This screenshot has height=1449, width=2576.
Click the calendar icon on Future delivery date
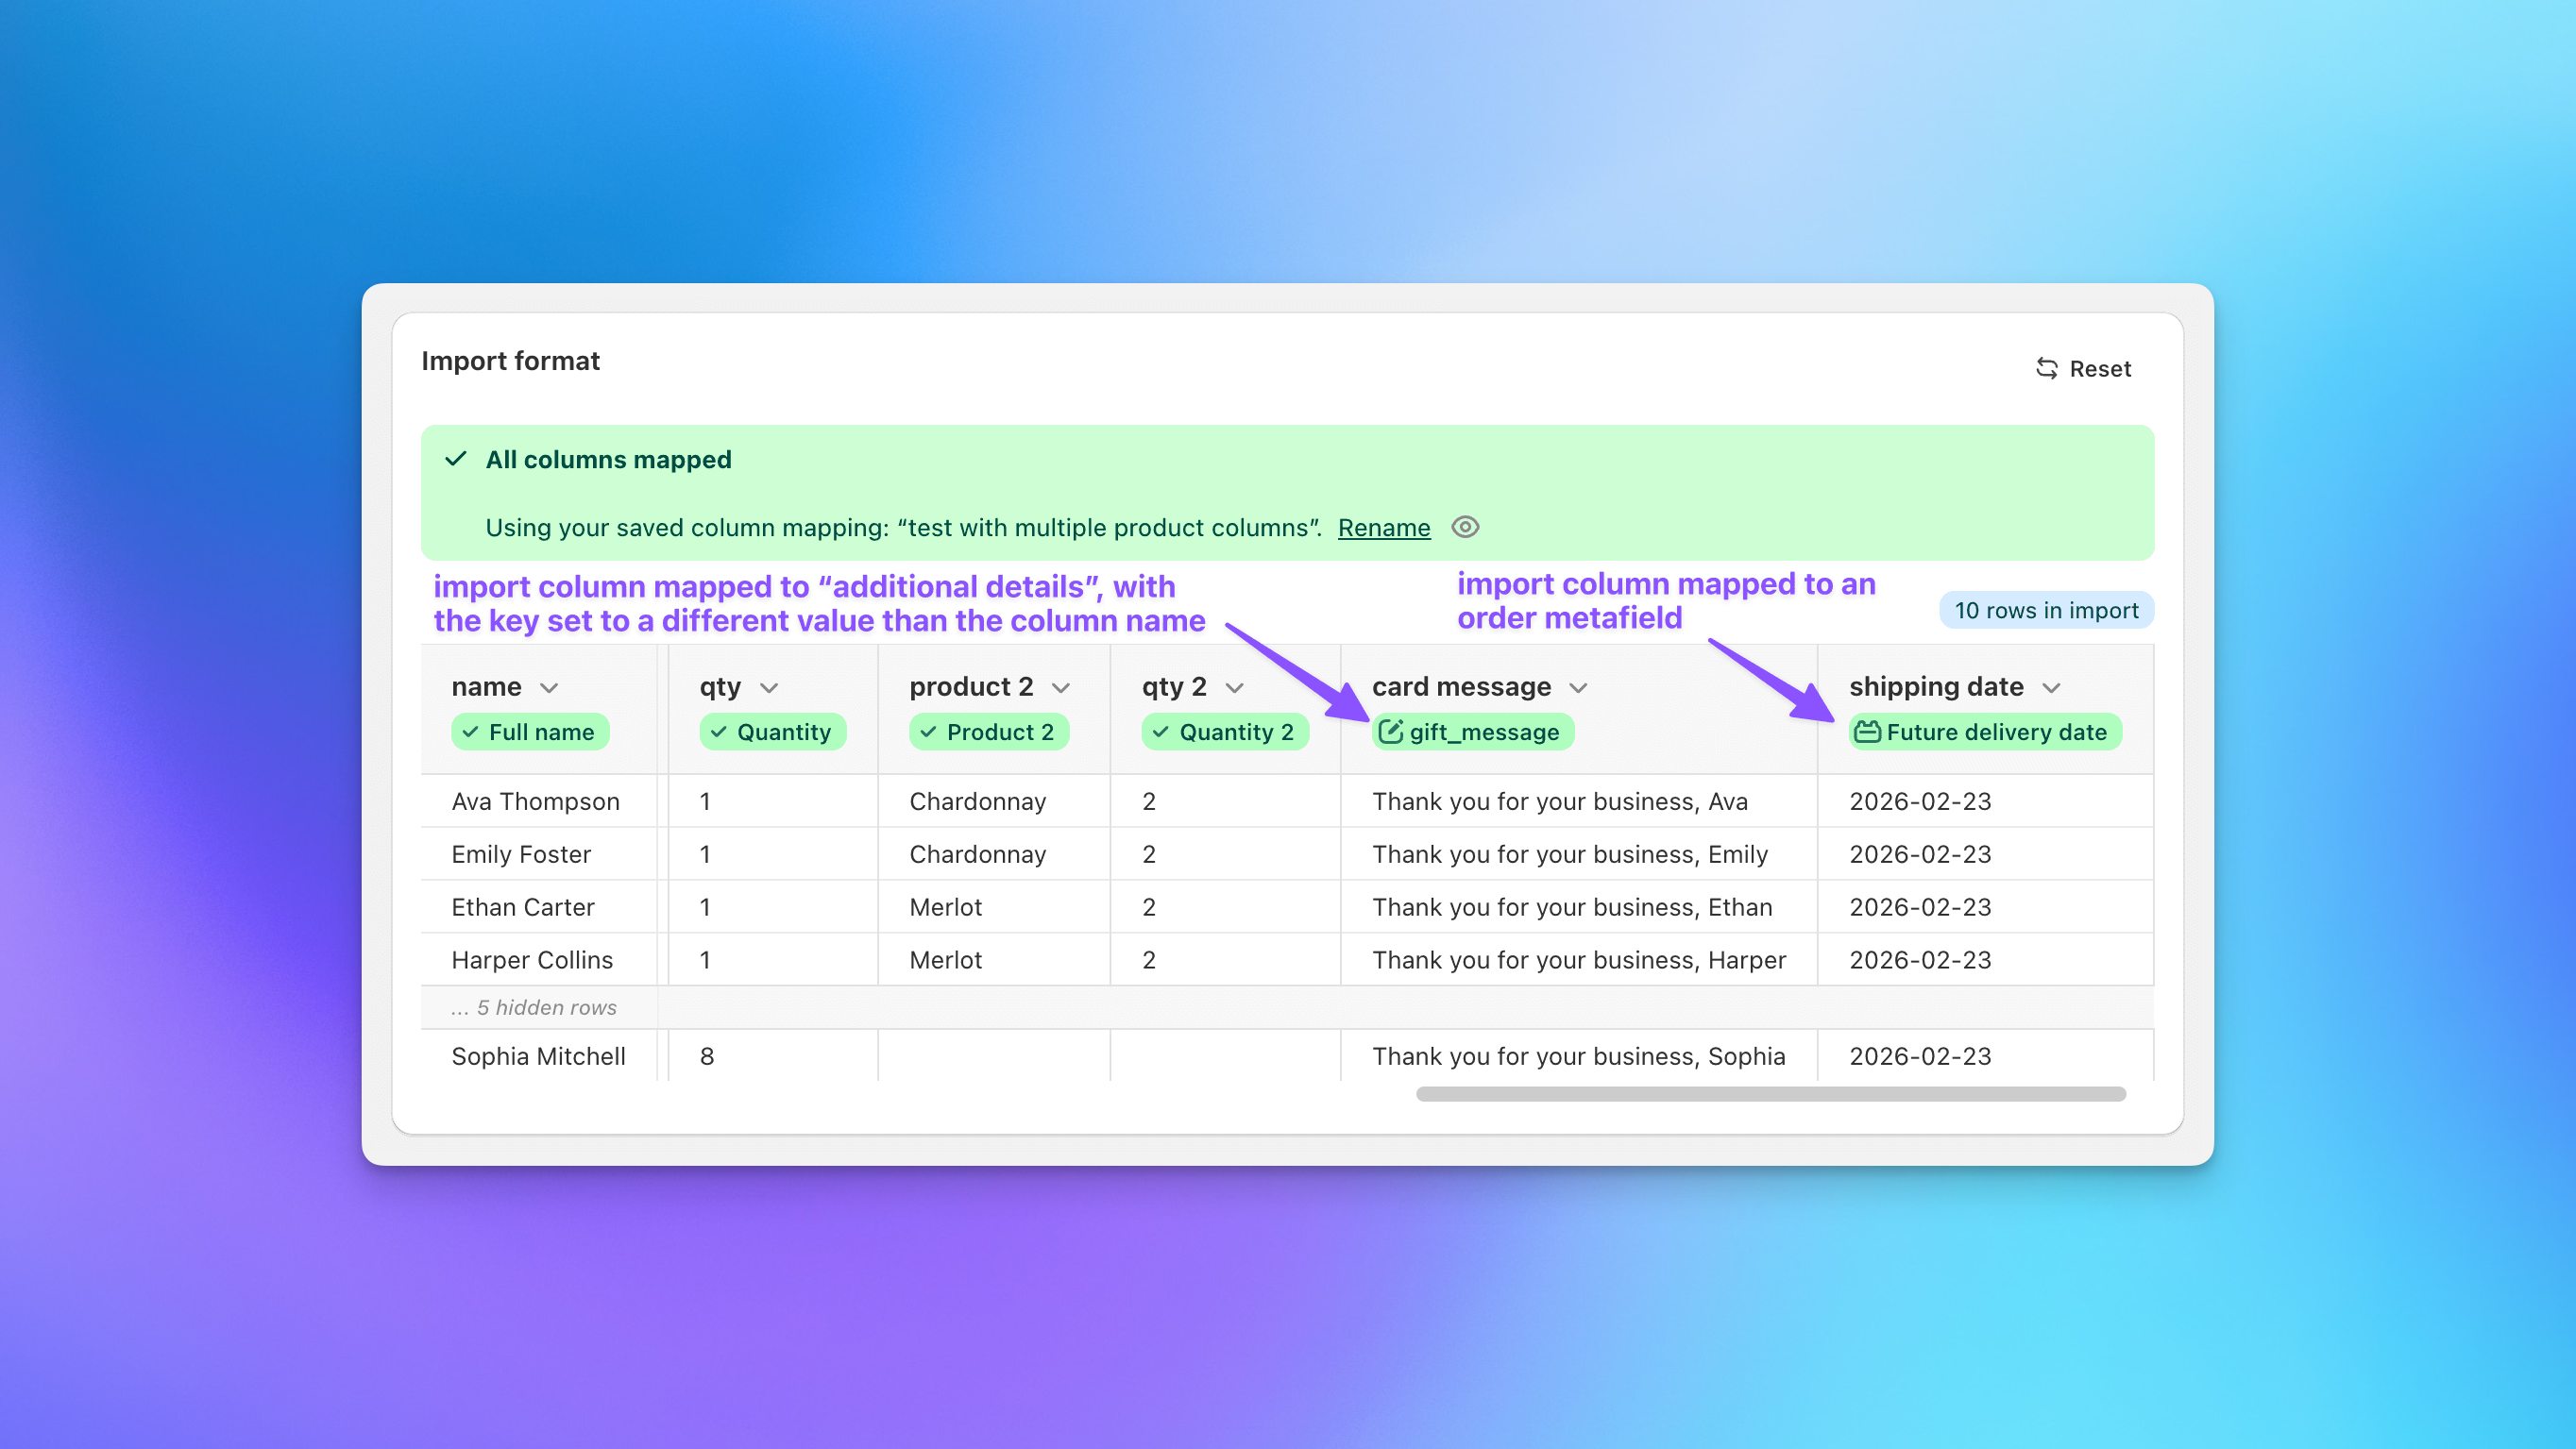(x=1868, y=731)
